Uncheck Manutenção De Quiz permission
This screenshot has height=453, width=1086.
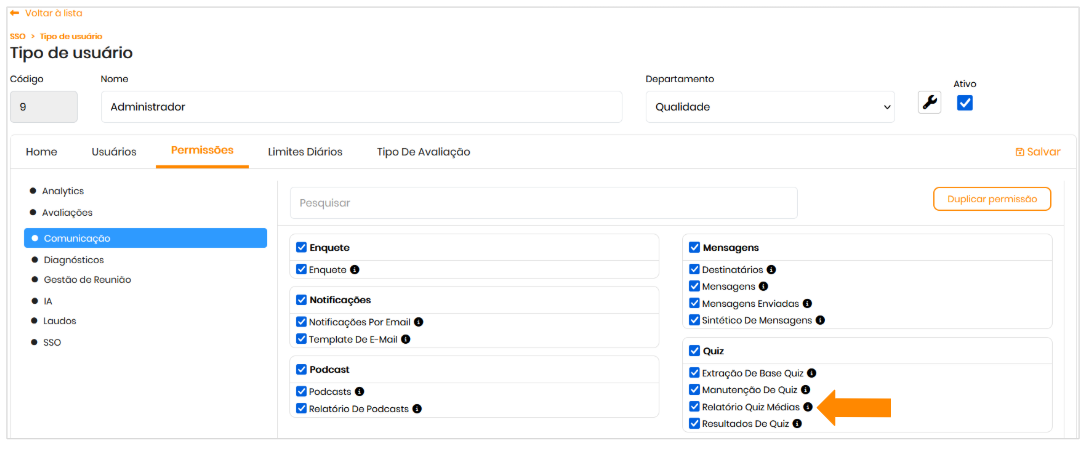(695, 390)
